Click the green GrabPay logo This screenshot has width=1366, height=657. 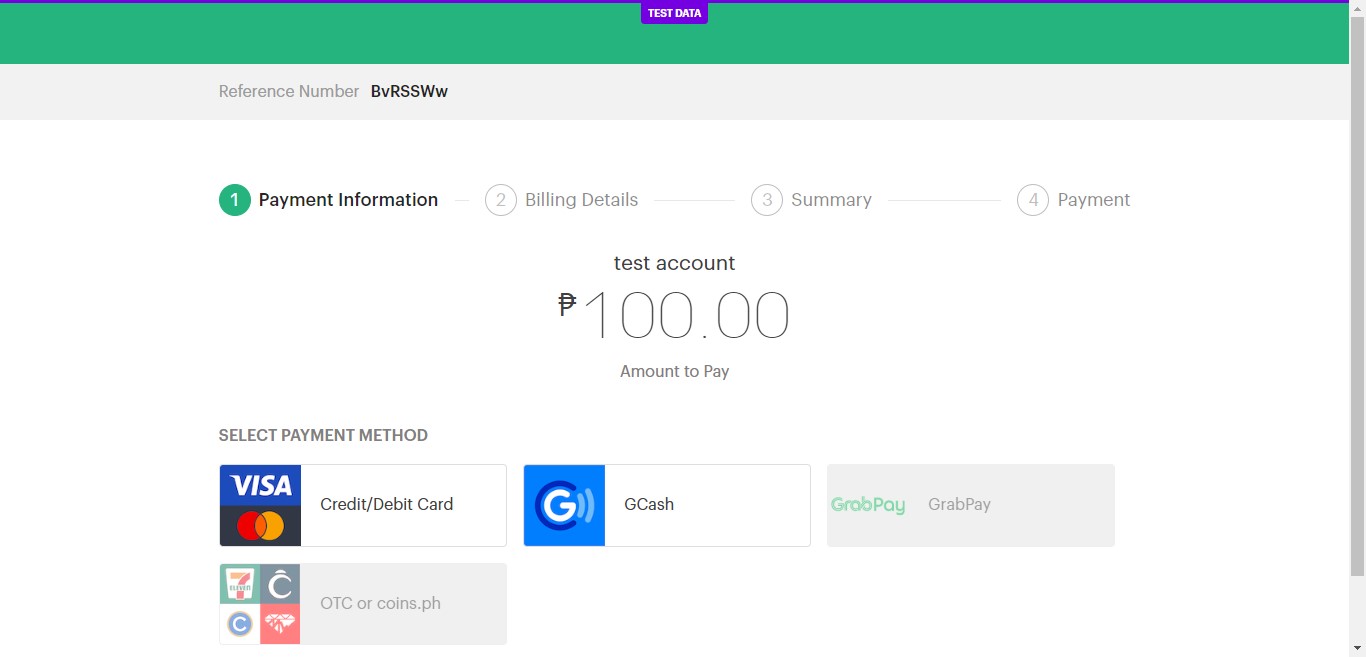pyautogui.click(x=868, y=505)
